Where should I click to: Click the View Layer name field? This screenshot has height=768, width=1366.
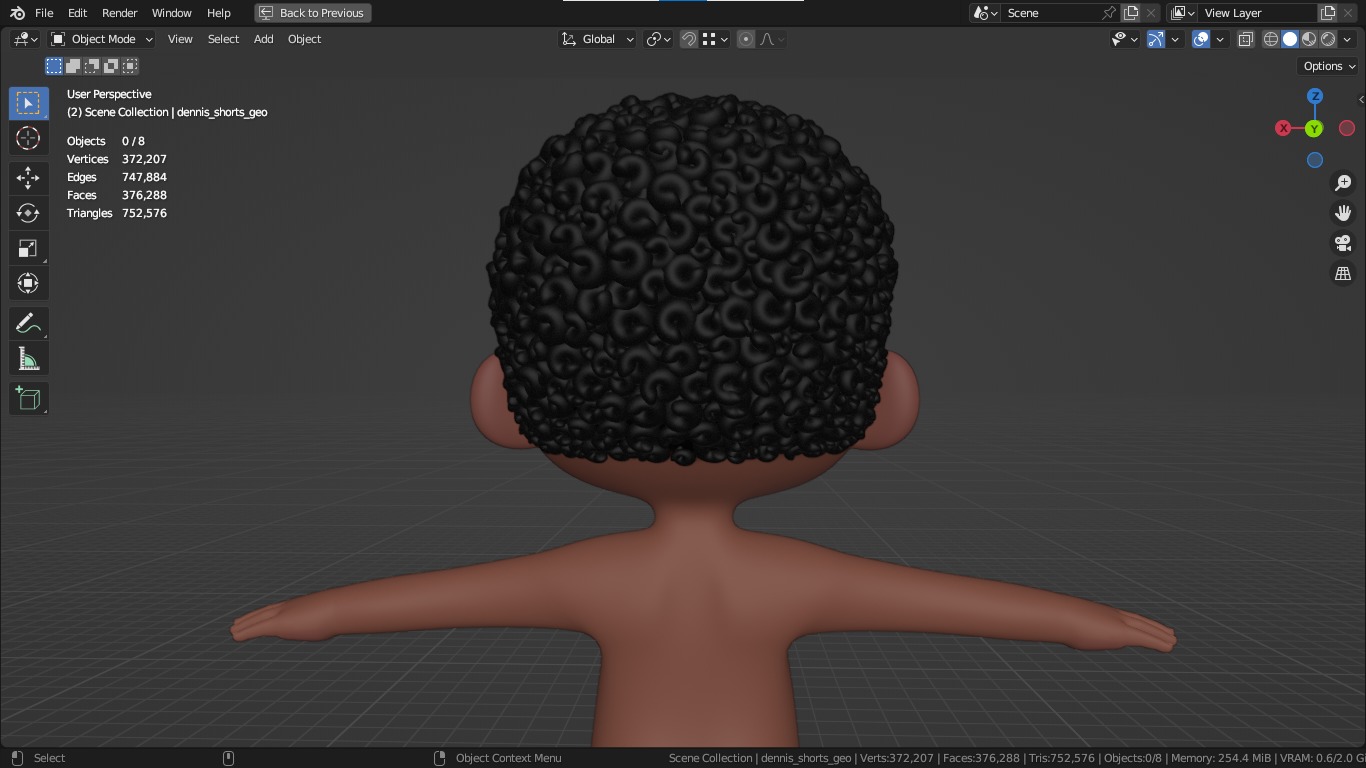coord(1258,13)
